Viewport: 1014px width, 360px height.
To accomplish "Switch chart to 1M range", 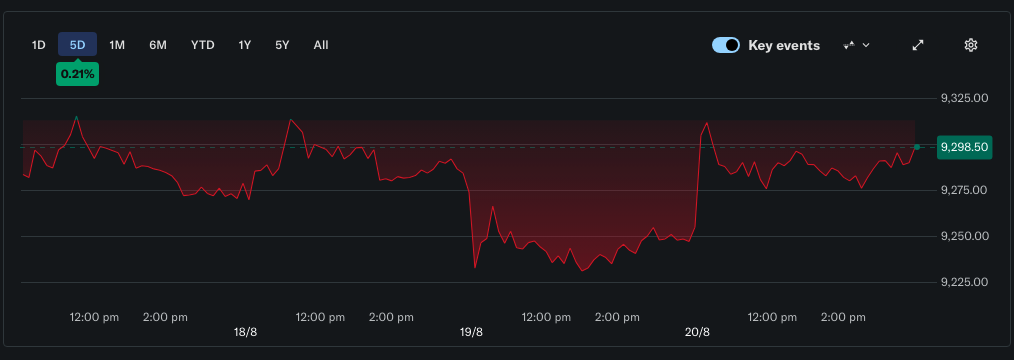I will (117, 45).
